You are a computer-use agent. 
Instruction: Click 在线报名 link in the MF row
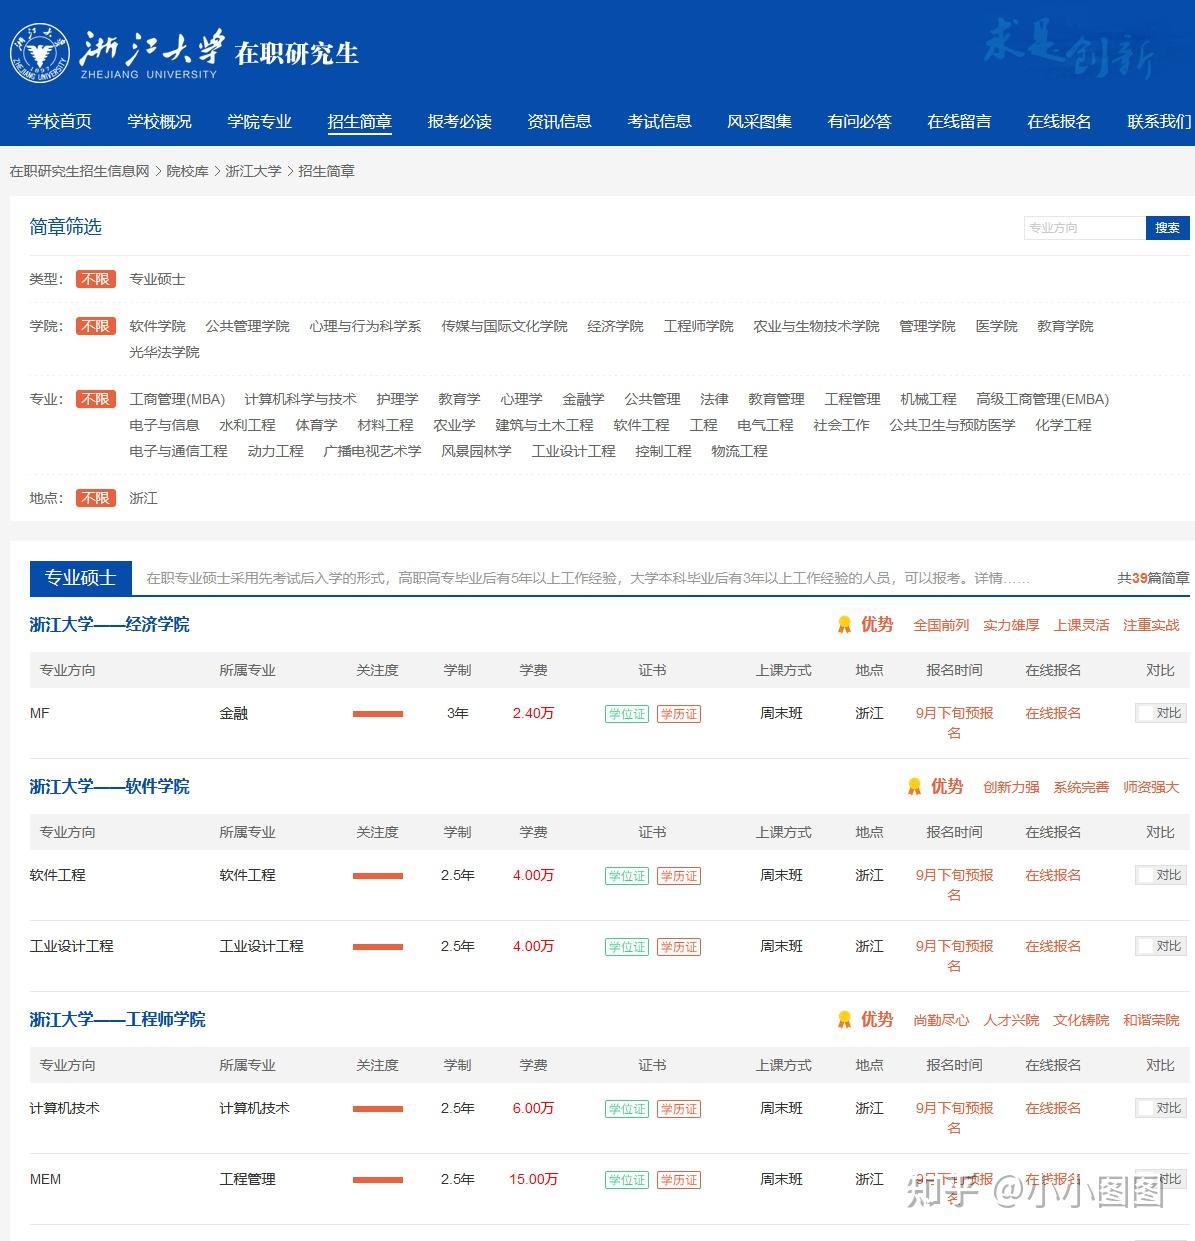point(1053,713)
